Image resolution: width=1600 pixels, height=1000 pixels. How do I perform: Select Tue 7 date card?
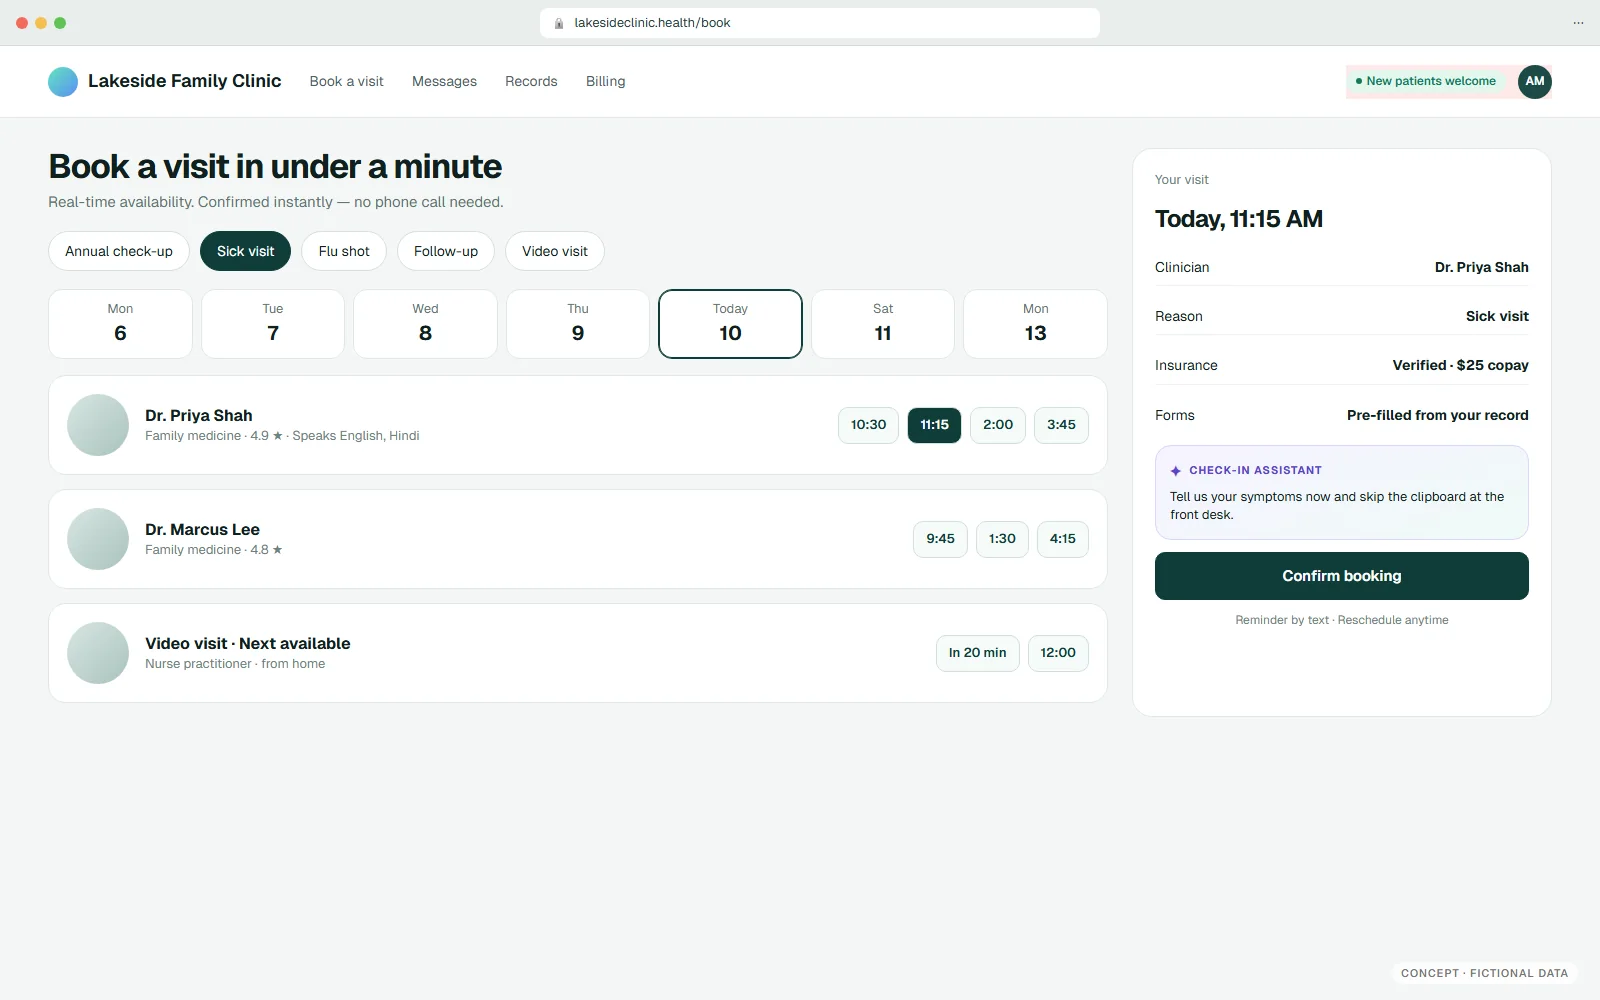pyautogui.click(x=273, y=324)
